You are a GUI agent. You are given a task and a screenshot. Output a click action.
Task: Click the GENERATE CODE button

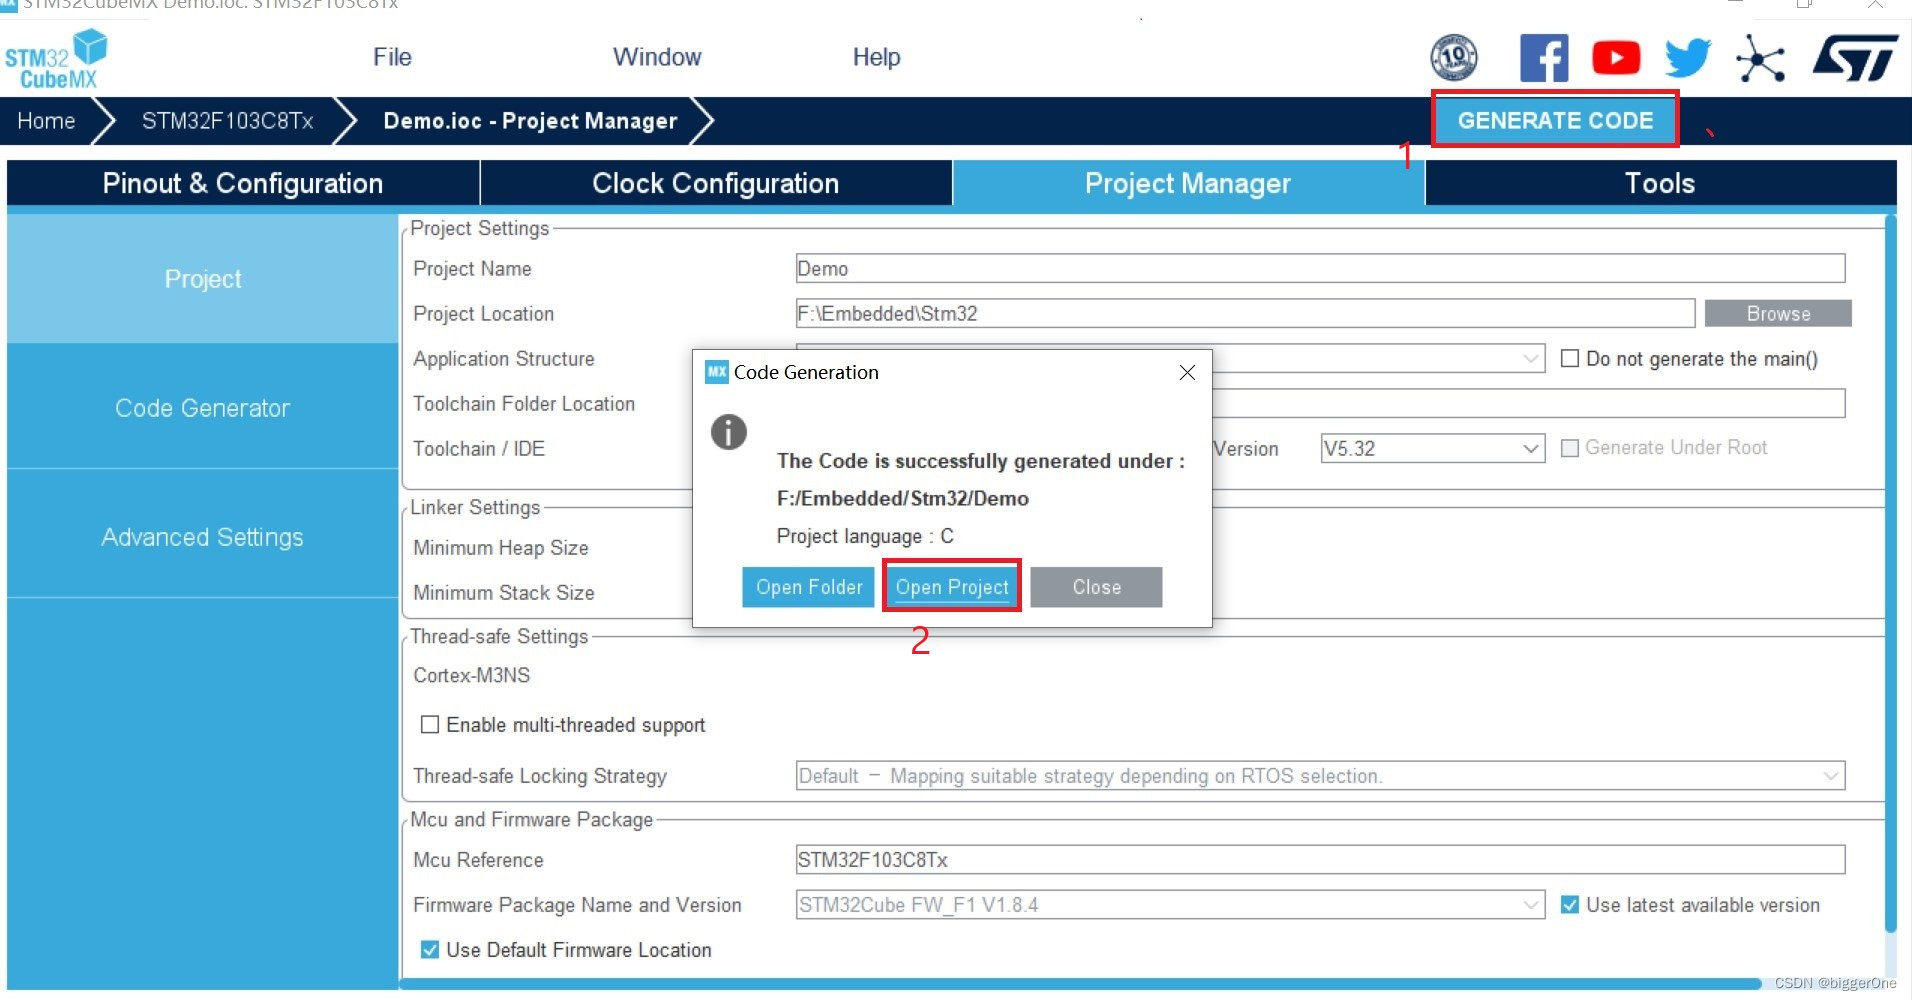(1555, 120)
